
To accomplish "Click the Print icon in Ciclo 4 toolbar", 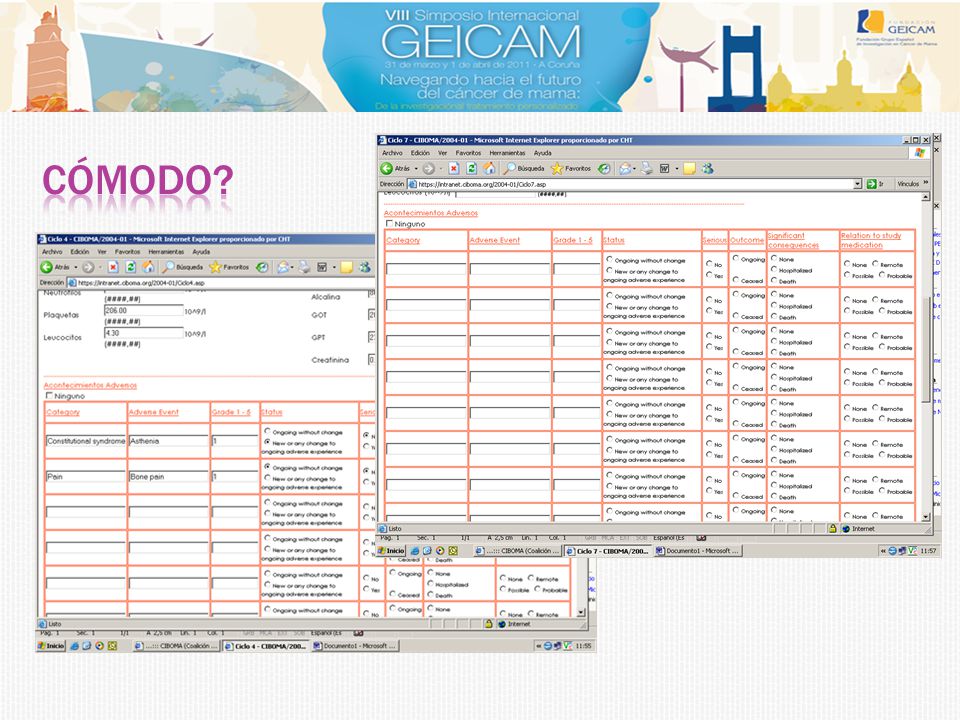I will 304,267.
